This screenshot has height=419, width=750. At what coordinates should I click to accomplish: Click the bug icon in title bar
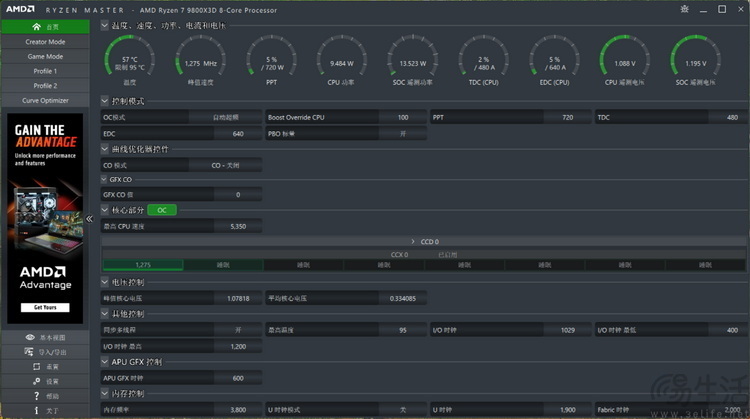[x=684, y=9]
